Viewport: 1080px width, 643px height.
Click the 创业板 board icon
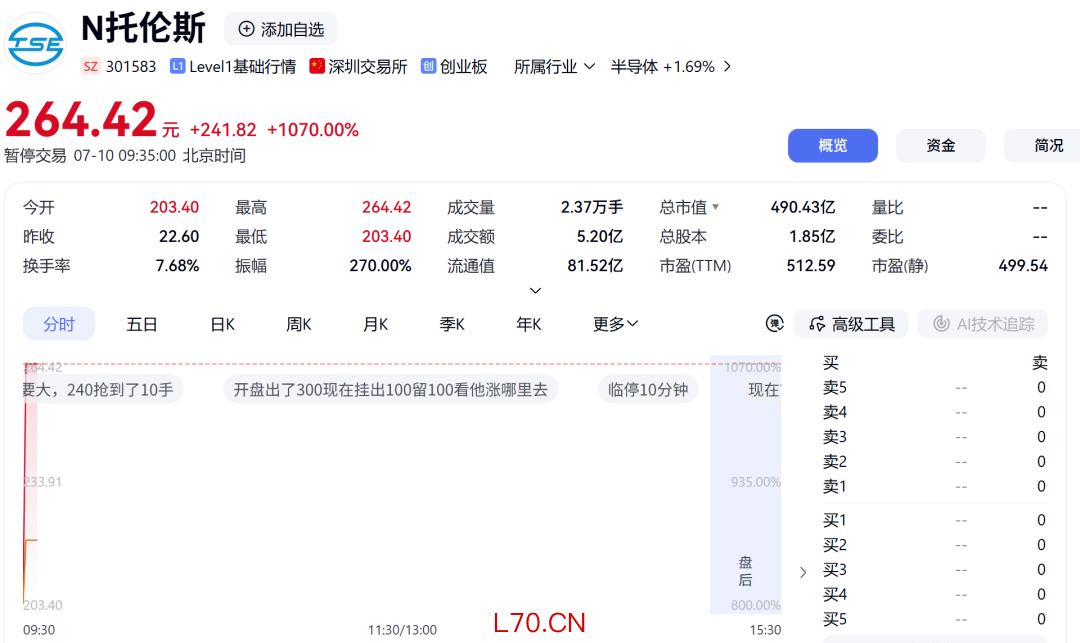(x=428, y=66)
